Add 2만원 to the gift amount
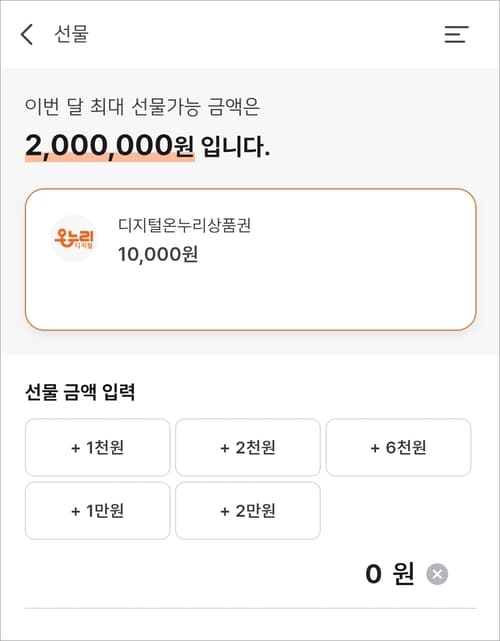500x641 pixels. (x=248, y=511)
